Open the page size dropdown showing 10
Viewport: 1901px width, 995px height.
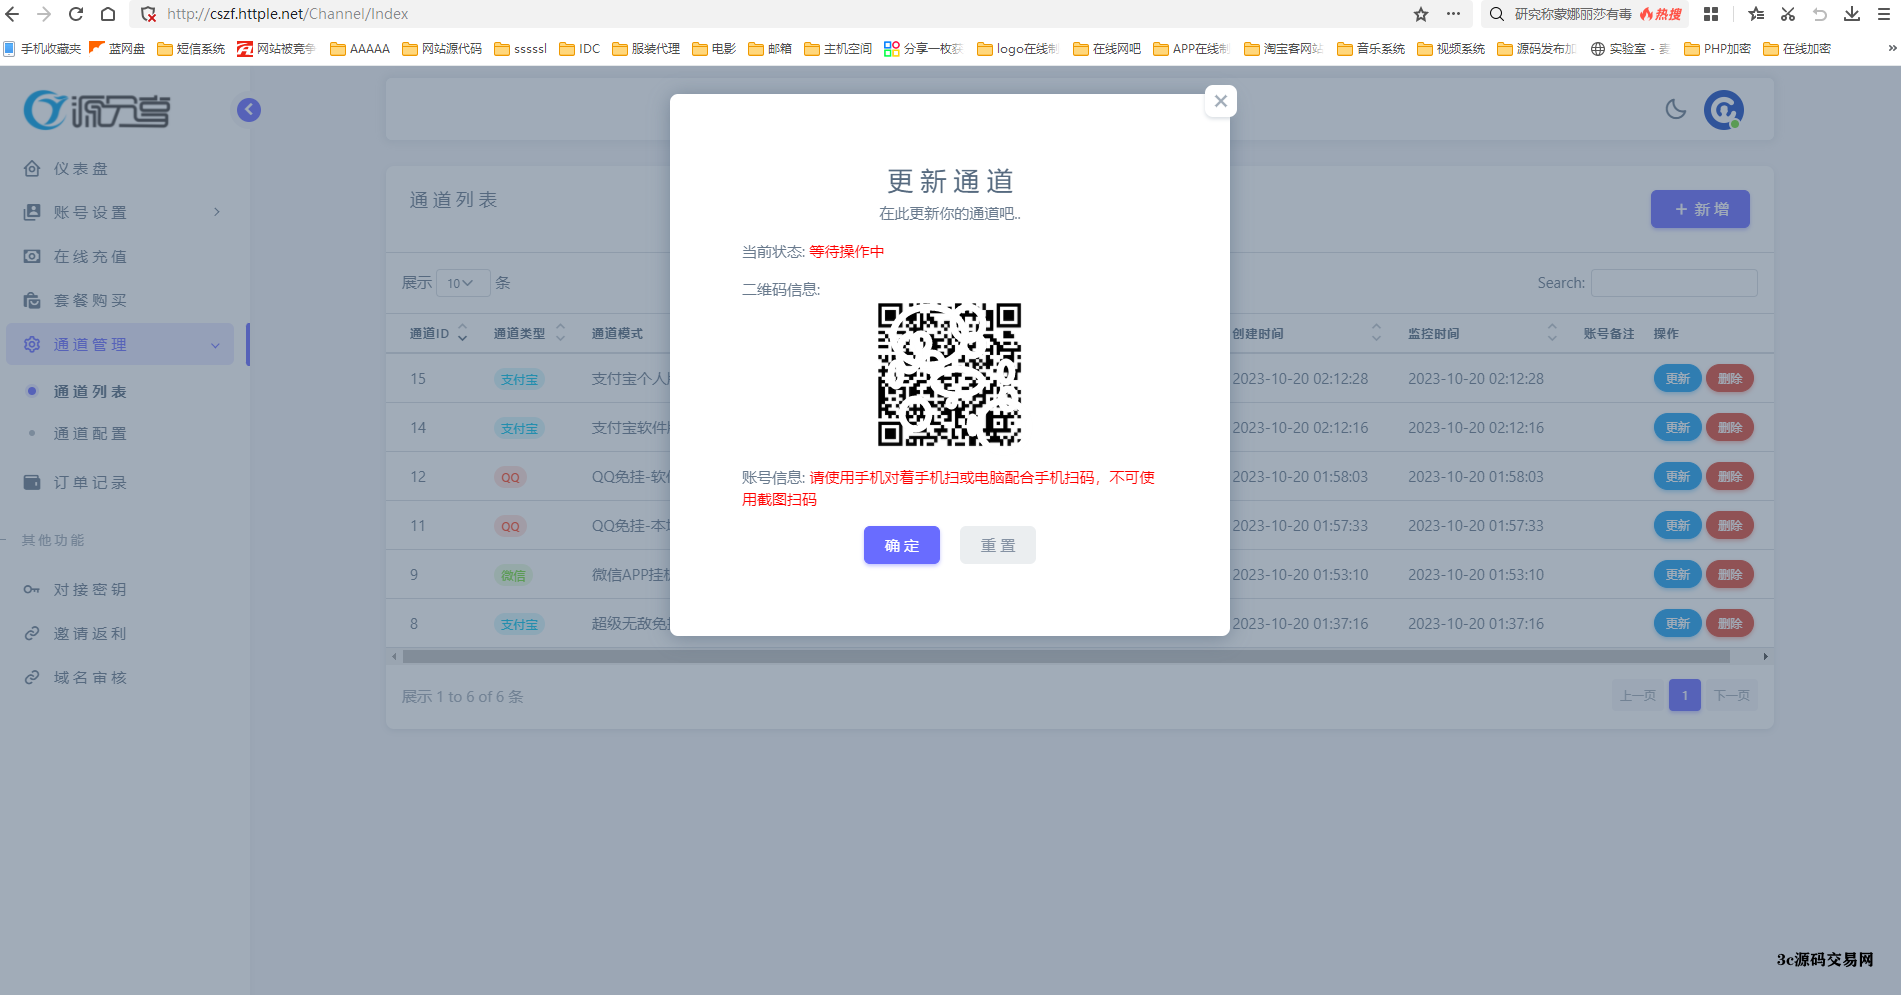pos(463,283)
